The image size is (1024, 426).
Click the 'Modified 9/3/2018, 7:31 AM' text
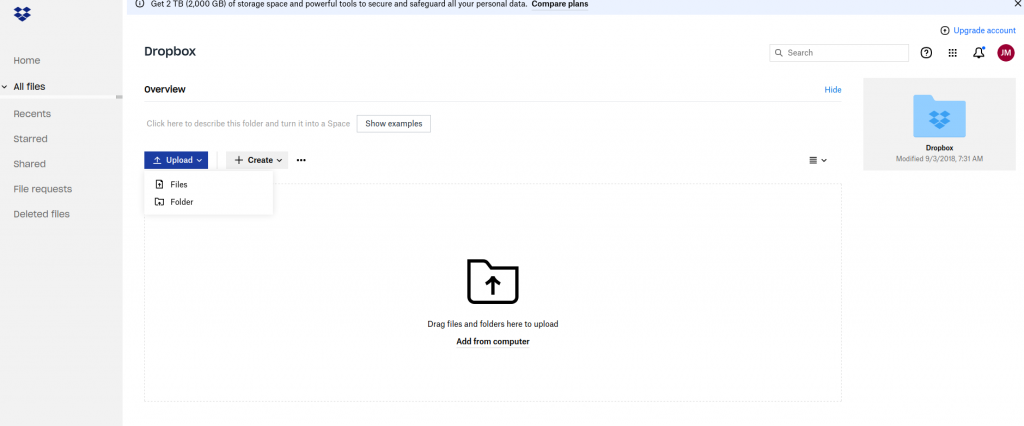click(939, 159)
